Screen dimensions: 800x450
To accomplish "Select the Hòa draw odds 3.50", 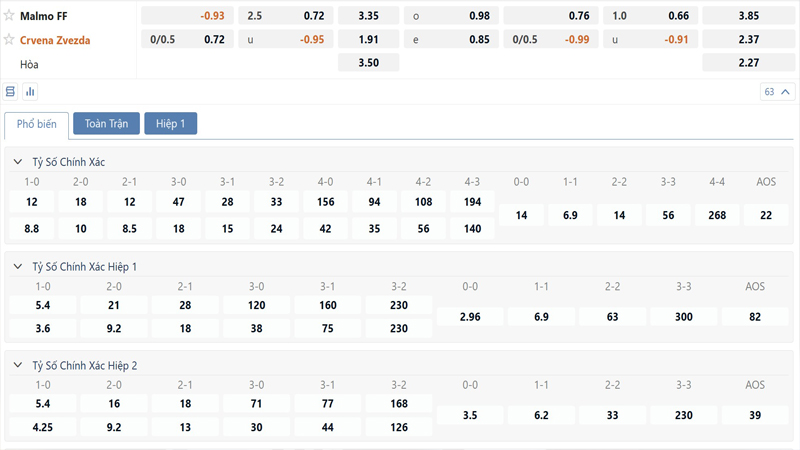I will pyautogui.click(x=368, y=63).
